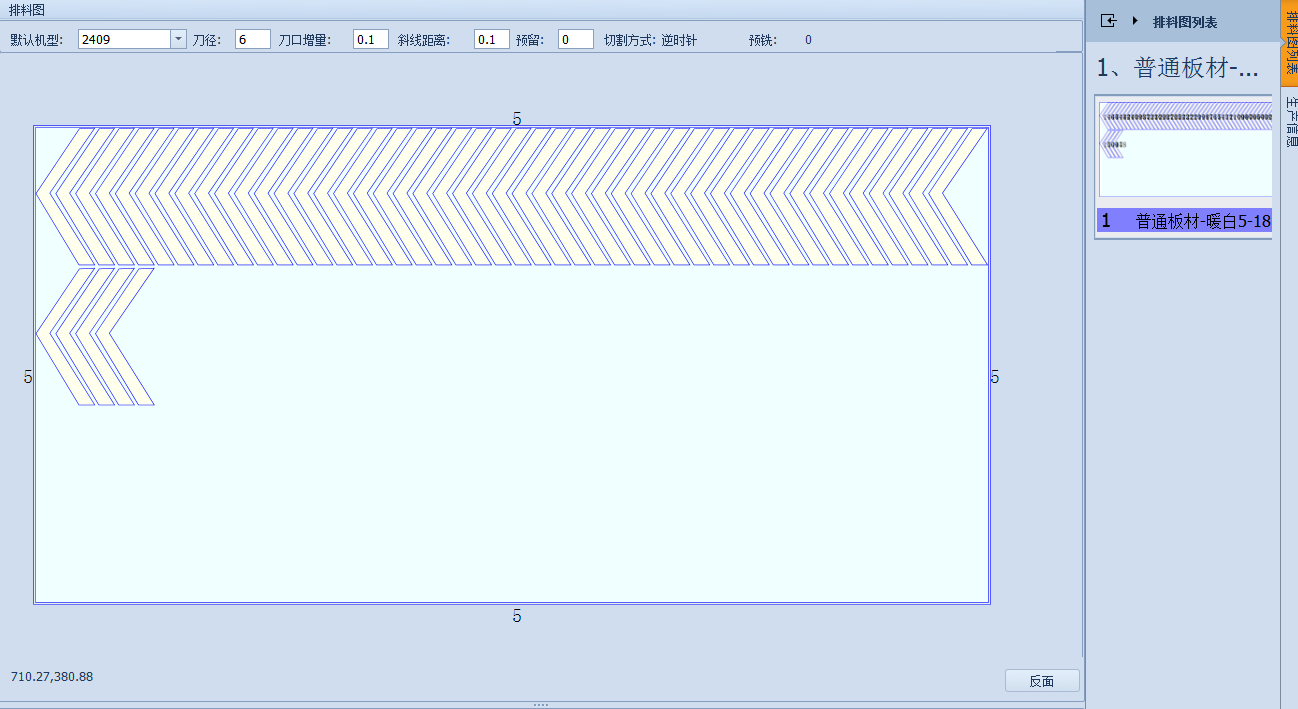Screen dimensions: 1298x709
Task: Select the 斜线距离 input field
Action: coord(491,39)
